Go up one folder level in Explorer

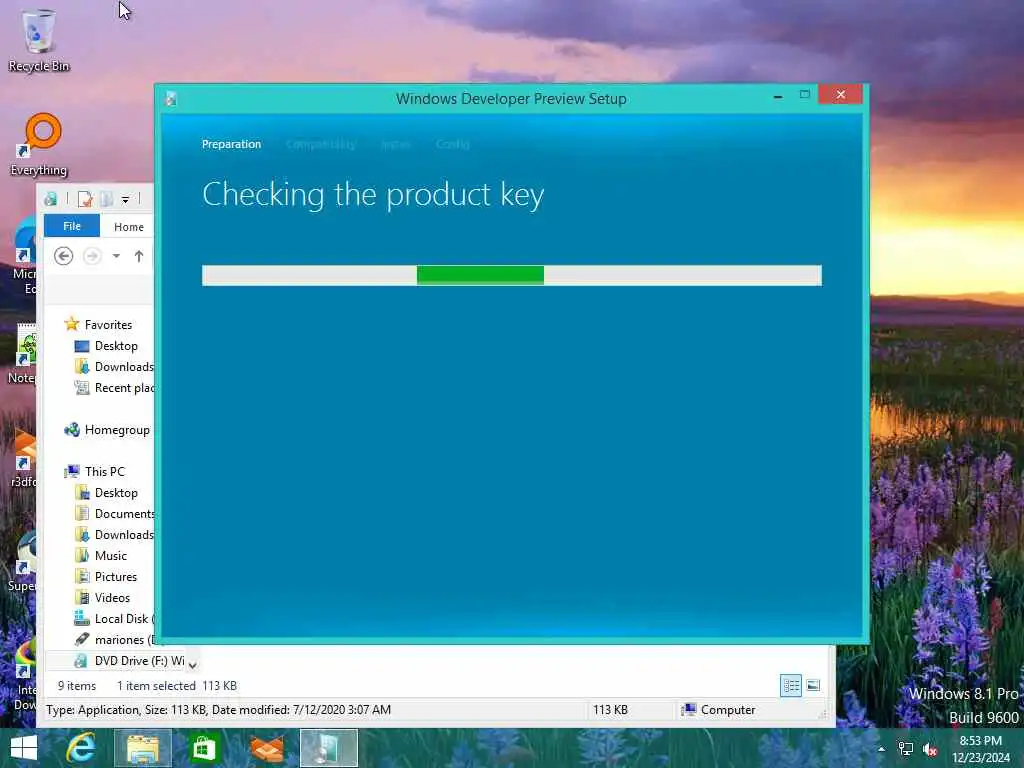click(x=138, y=256)
